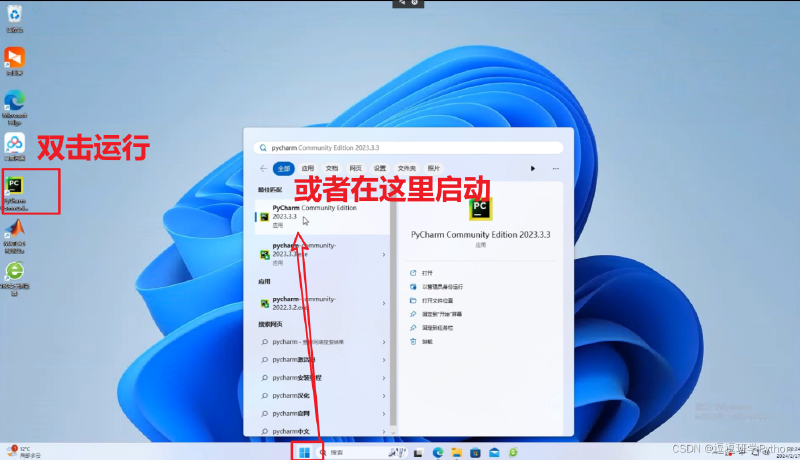Screen dimensions: 800x460
Task: Open the Recycle Bin desktop icon
Action: coord(14,18)
